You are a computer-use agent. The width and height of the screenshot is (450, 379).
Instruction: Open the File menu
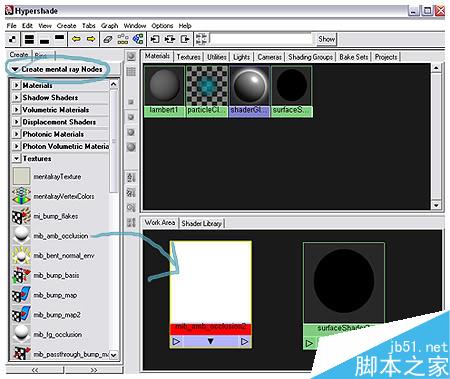tap(11, 26)
